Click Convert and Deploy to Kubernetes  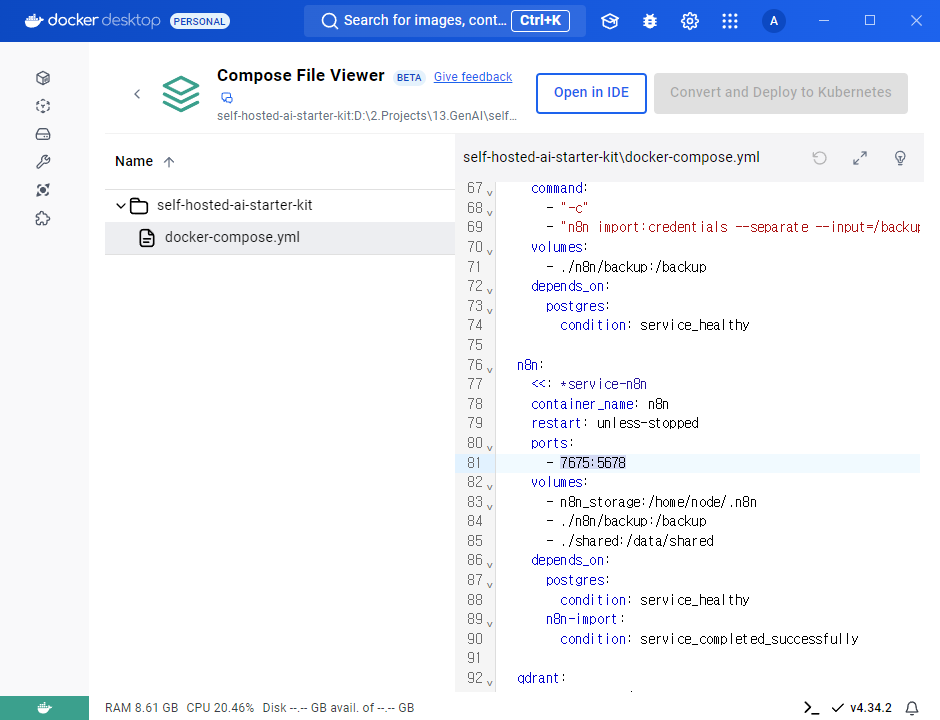click(781, 93)
